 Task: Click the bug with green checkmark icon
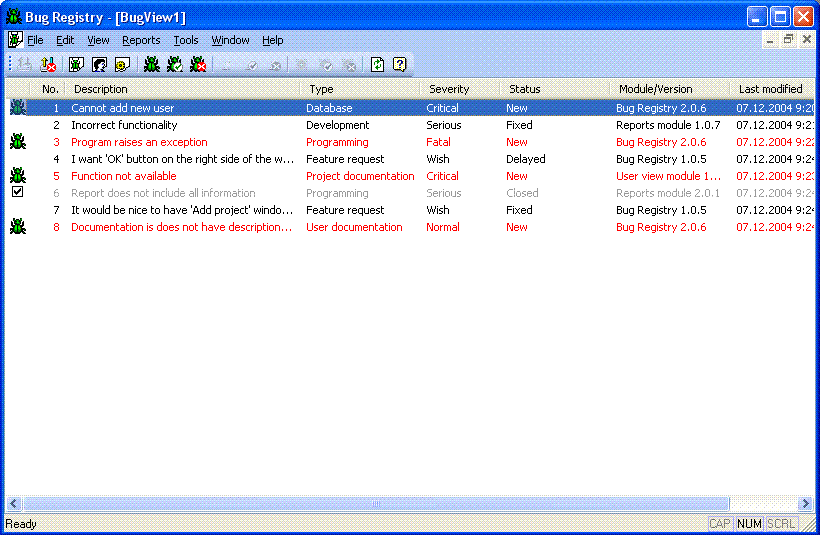point(175,65)
